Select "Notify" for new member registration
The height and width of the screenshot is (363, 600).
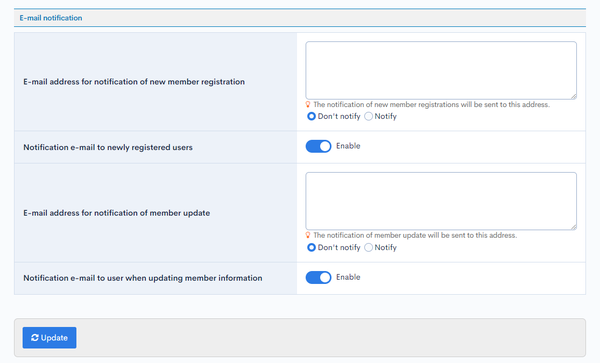[x=368, y=116]
